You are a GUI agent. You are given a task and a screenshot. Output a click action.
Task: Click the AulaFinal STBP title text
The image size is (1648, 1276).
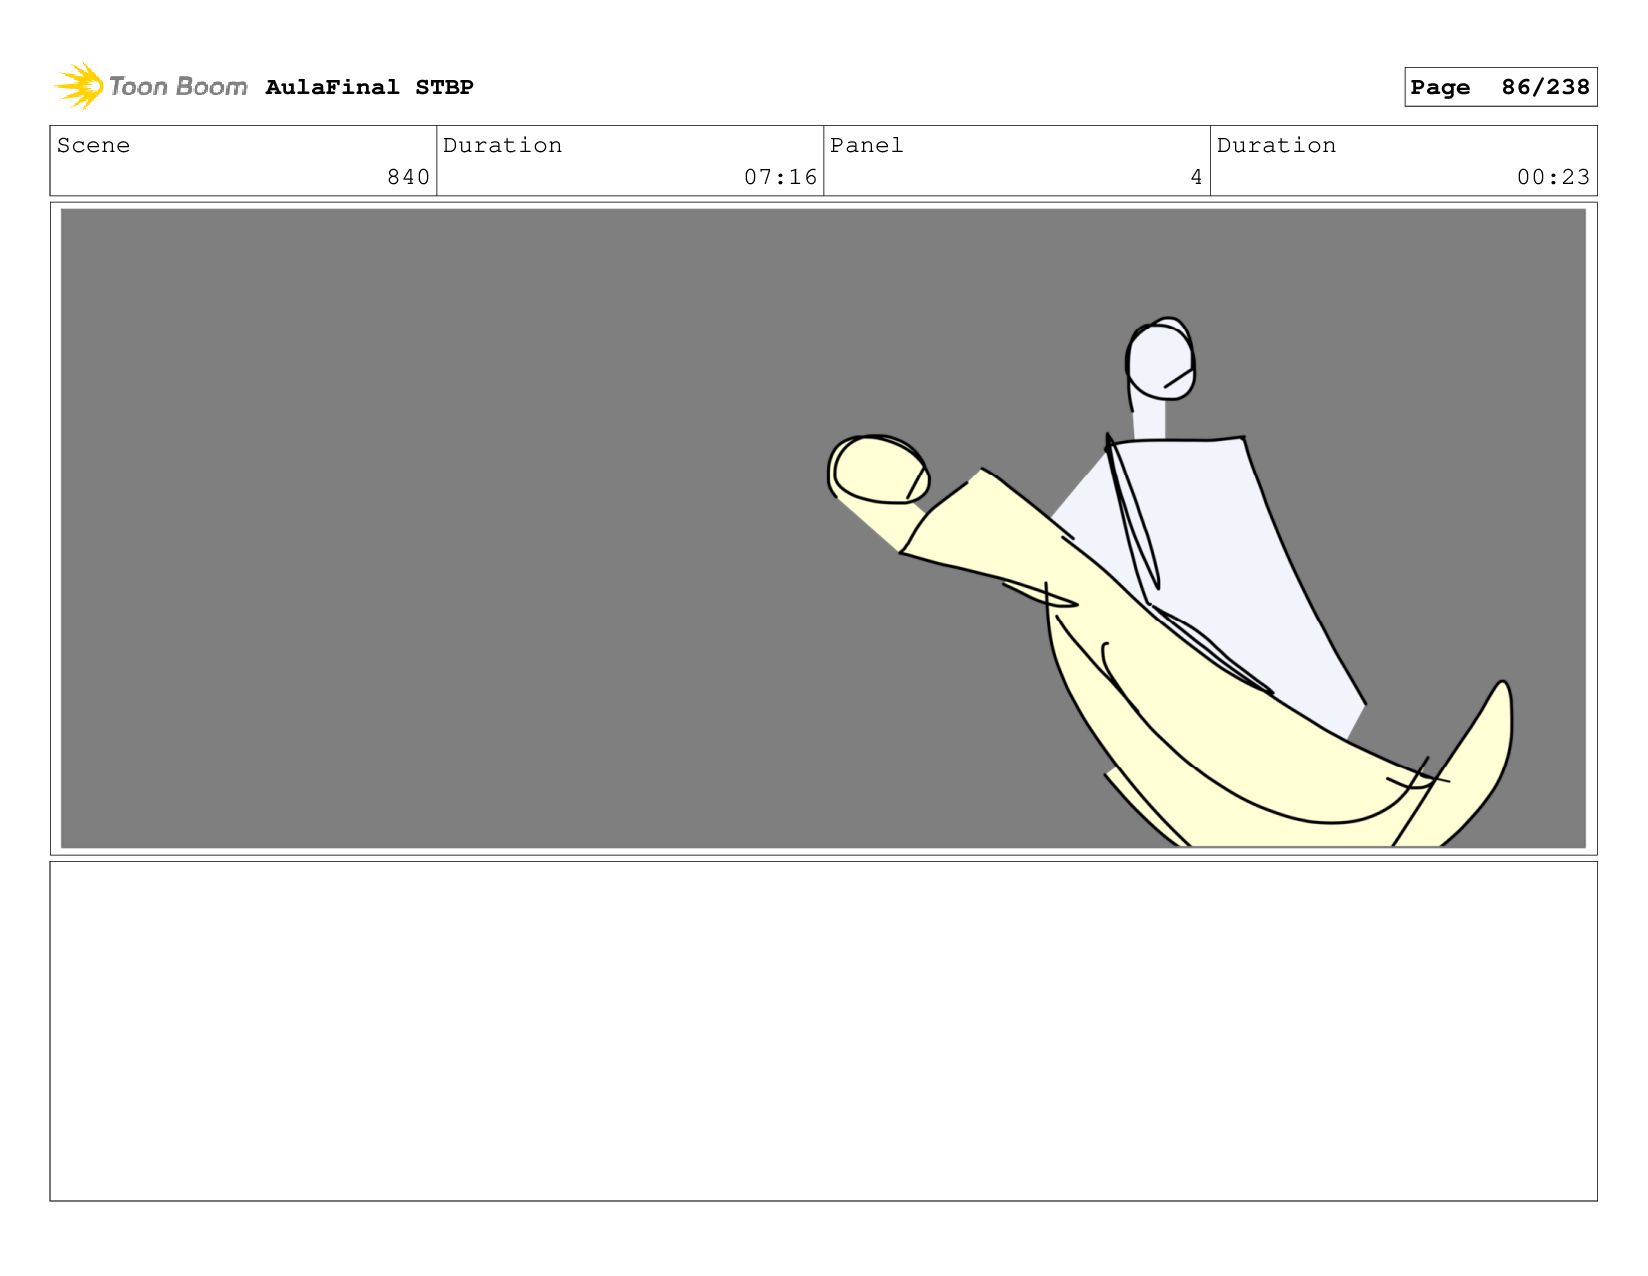pyautogui.click(x=369, y=87)
